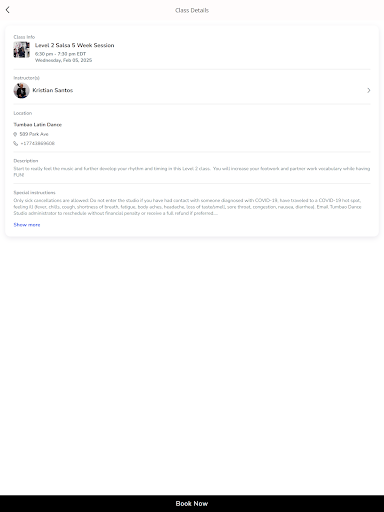This screenshot has width=384, height=512.
Task: Expand instructor details with the right chevron
Action: coord(368,90)
